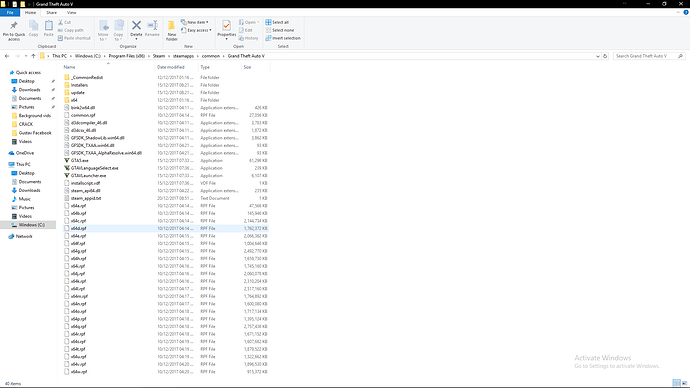This screenshot has width=690, height=388.
Task: Click Copy path command
Action: [70, 30]
